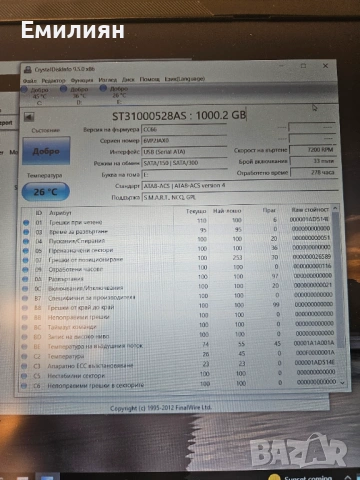Maximize the CrystalDiskInfo window
This screenshot has width=360, height=480.
point(303,66)
